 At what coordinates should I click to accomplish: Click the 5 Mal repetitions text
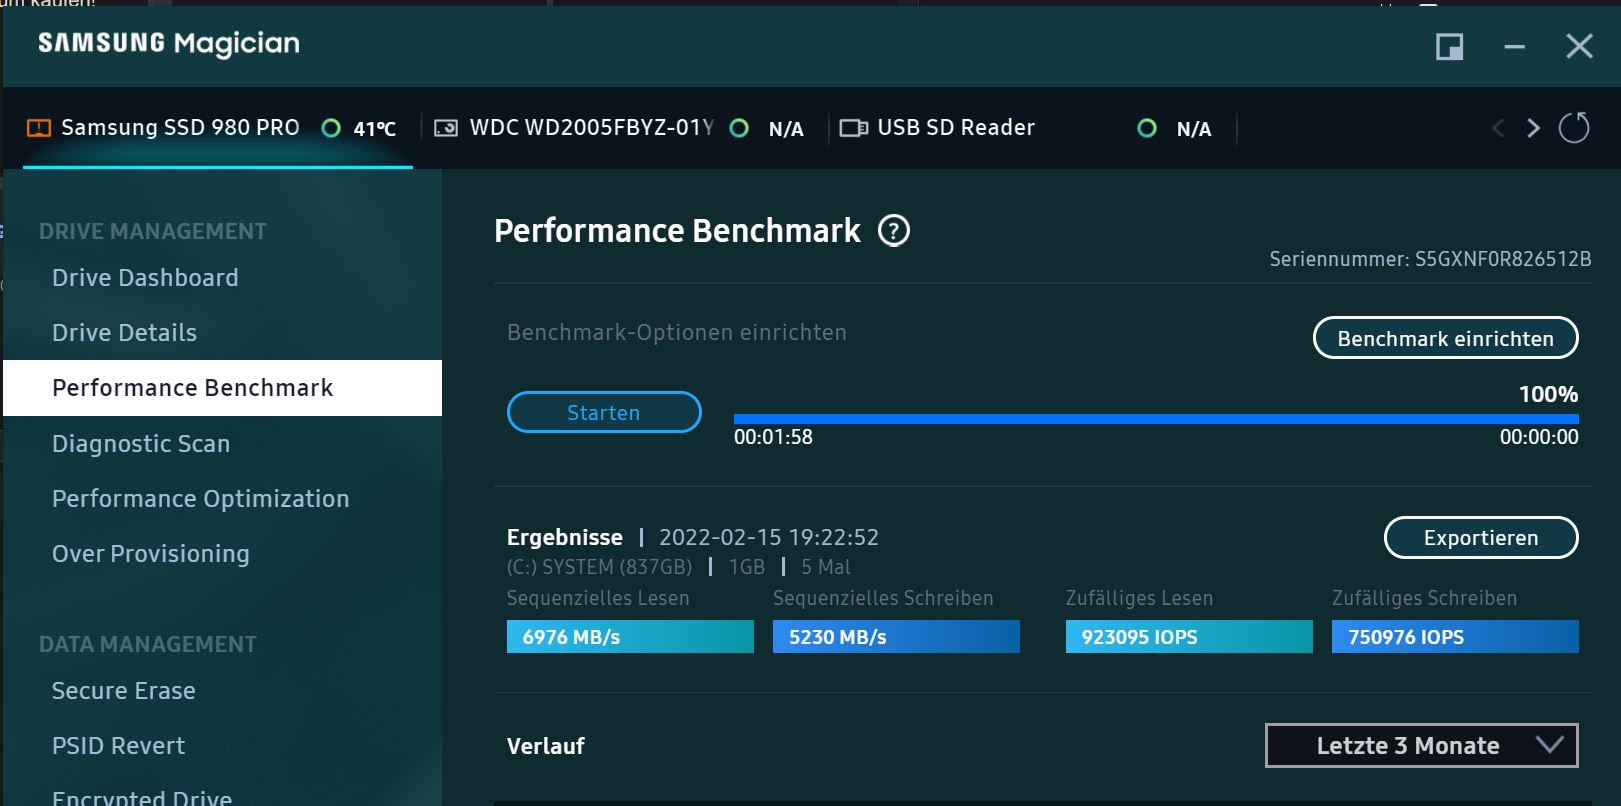[x=826, y=567]
